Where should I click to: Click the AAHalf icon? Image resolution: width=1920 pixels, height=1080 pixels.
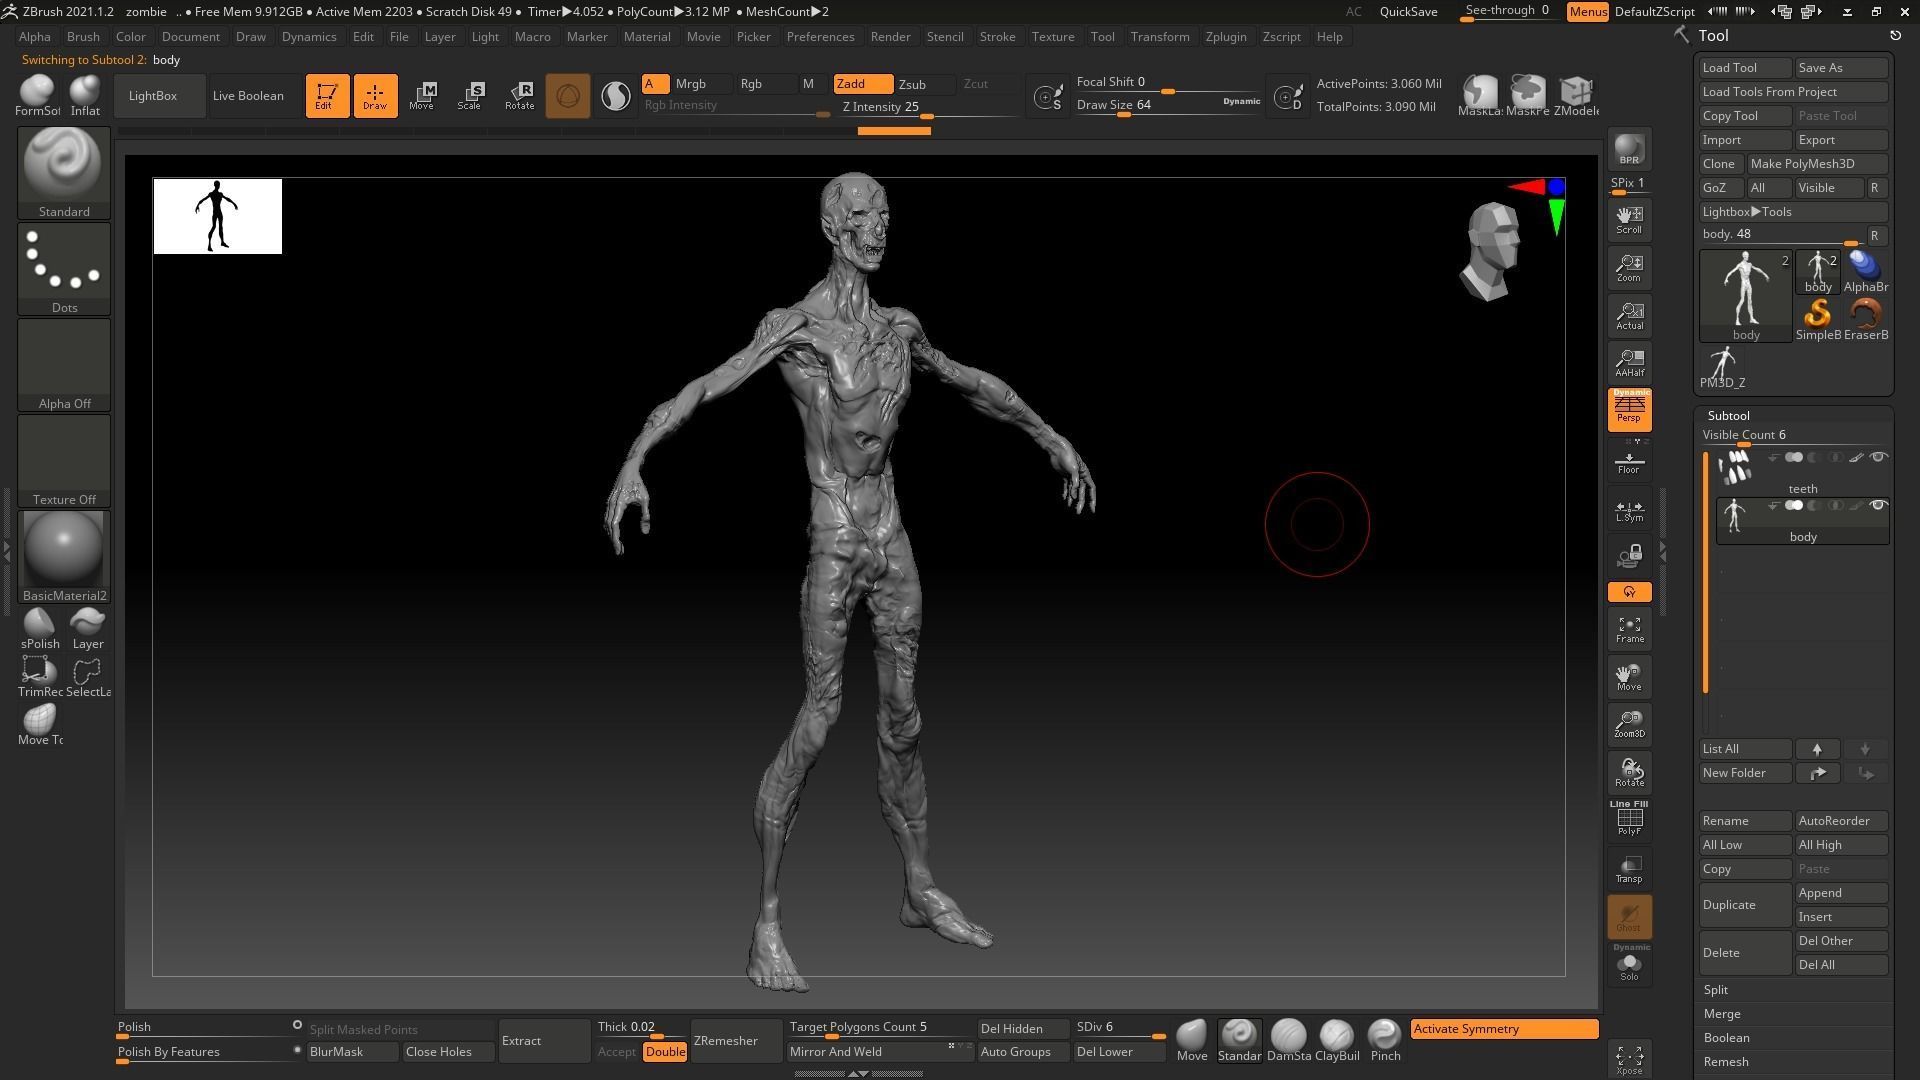(1629, 362)
